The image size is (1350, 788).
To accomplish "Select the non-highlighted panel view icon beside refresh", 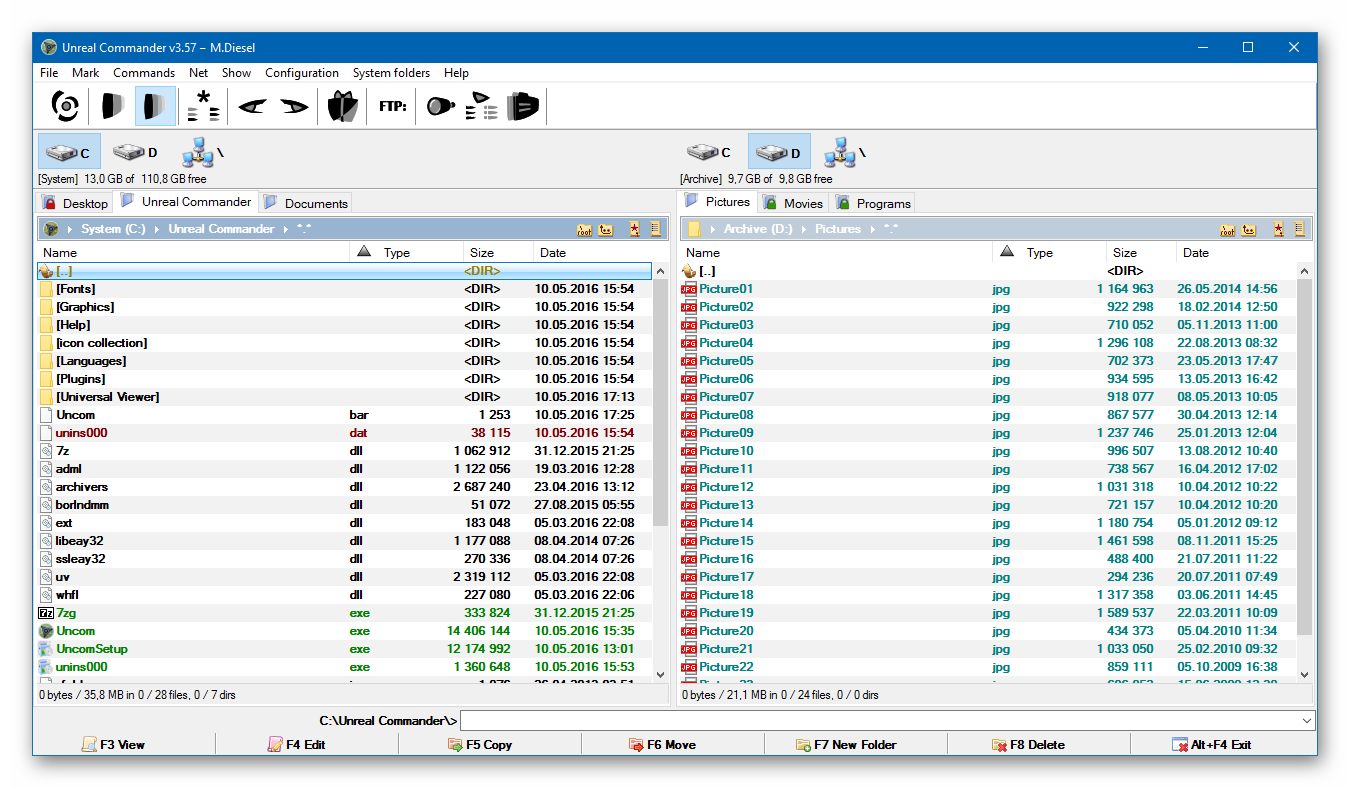I will coord(112,105).
